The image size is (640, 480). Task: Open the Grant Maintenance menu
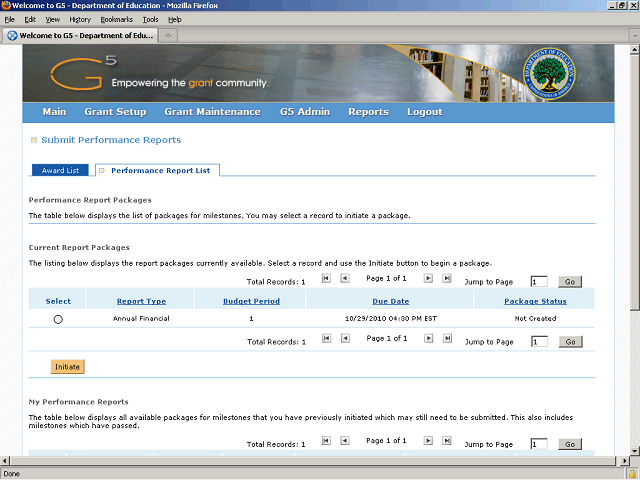[x=212, y=112]
